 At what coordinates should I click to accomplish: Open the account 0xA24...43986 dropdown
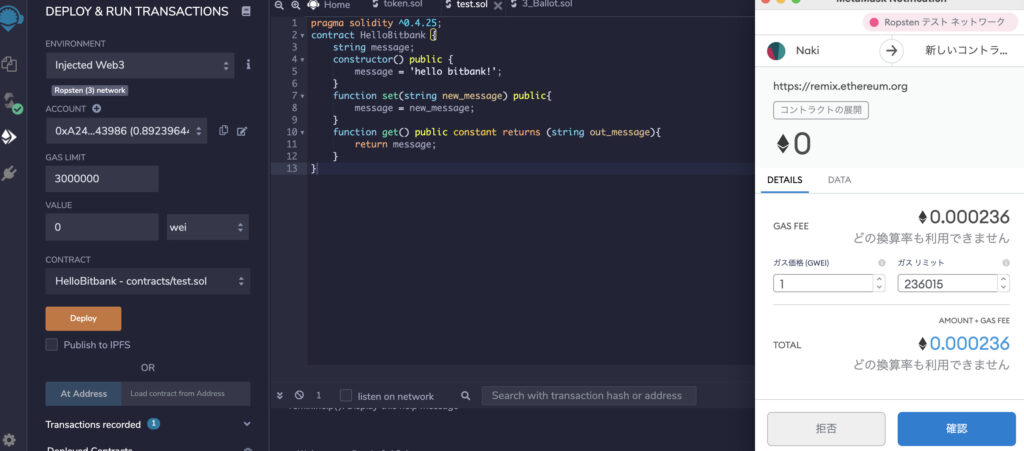click(126, 131)
